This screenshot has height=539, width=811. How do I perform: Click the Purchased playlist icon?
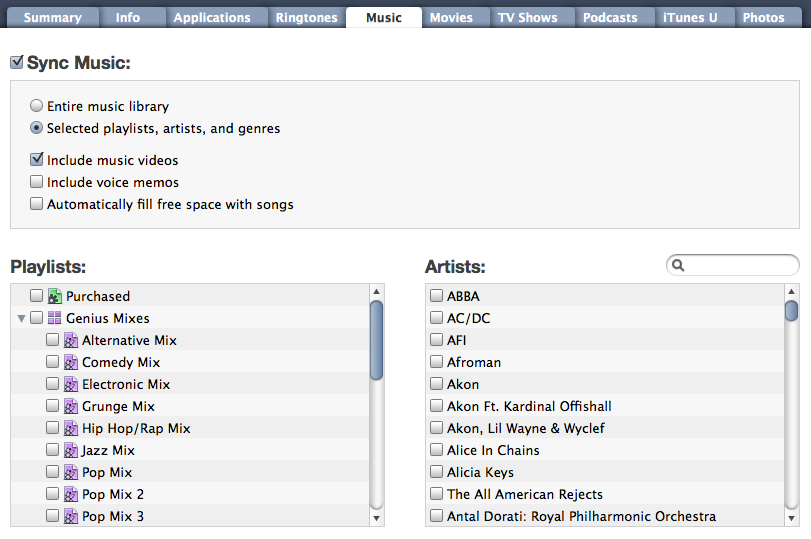(54, 296)
